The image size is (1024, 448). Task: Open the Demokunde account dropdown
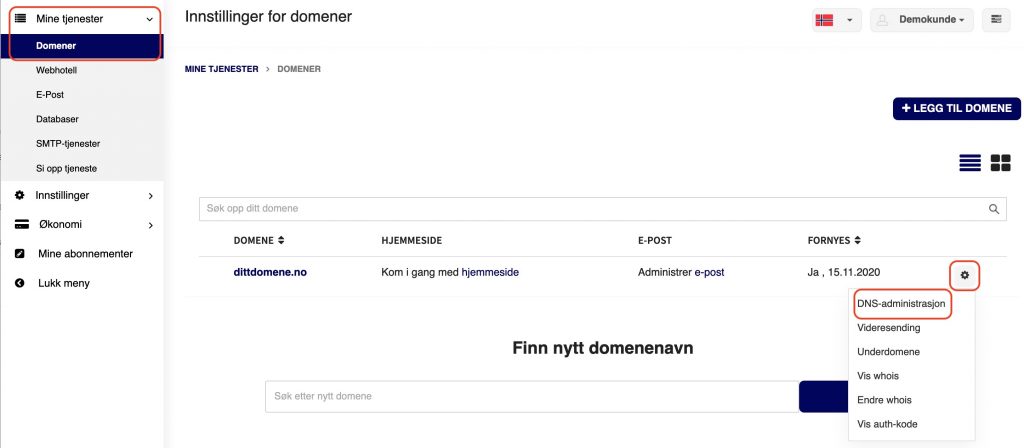pyautogui.click(x=921, y=20)
